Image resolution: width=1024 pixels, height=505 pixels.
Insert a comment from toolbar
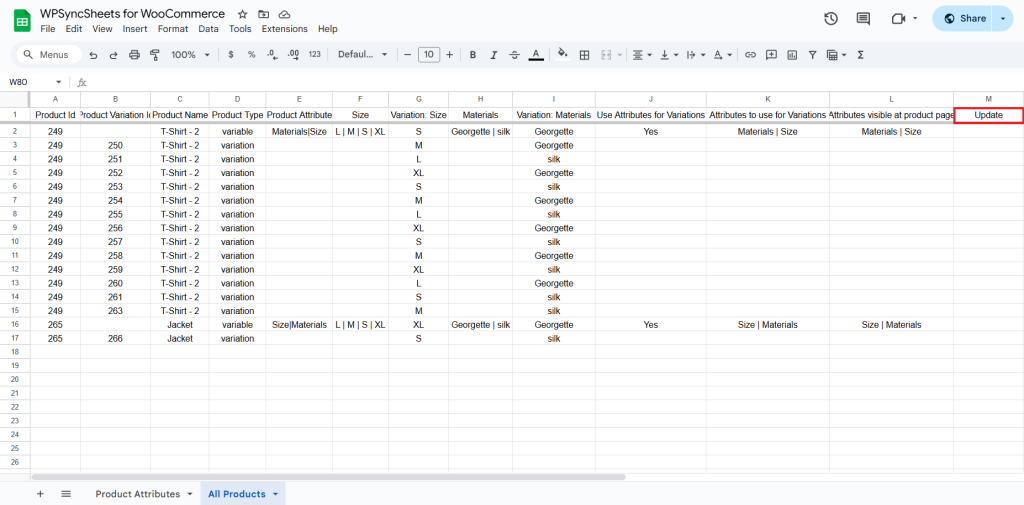pos(771,55)
